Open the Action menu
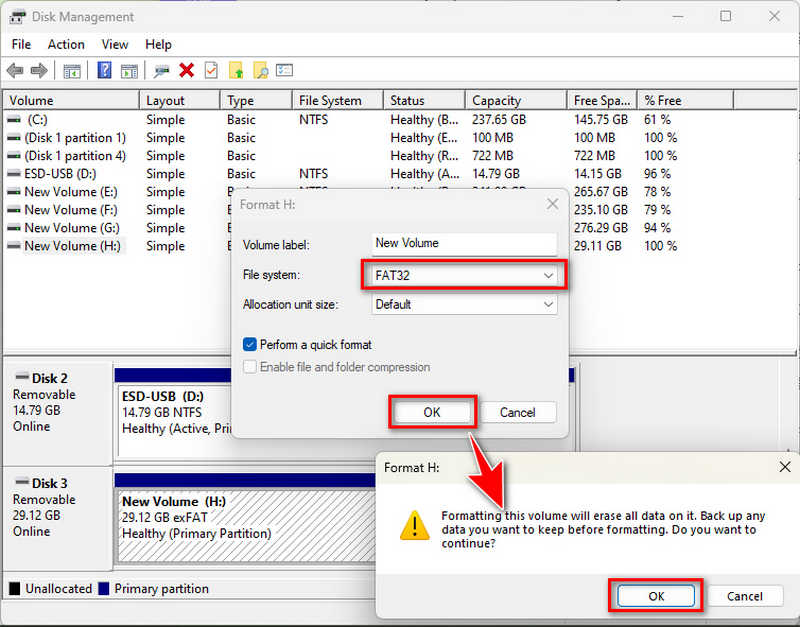The image size is (800, 627). coord(66,44)
